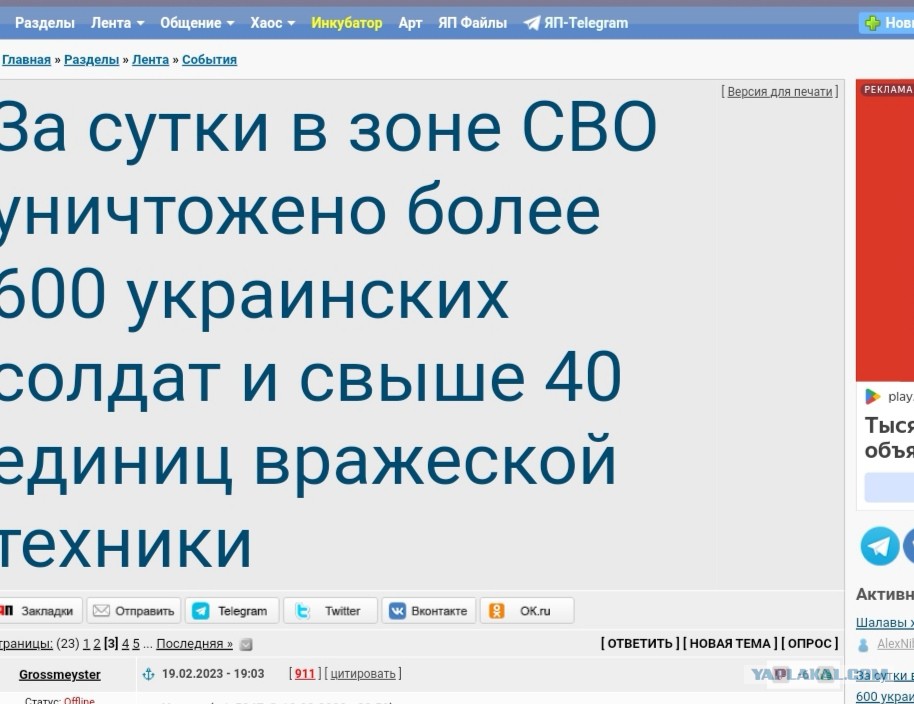
Task: Expand the Общение dropdown menu
Action: (197, 23)
